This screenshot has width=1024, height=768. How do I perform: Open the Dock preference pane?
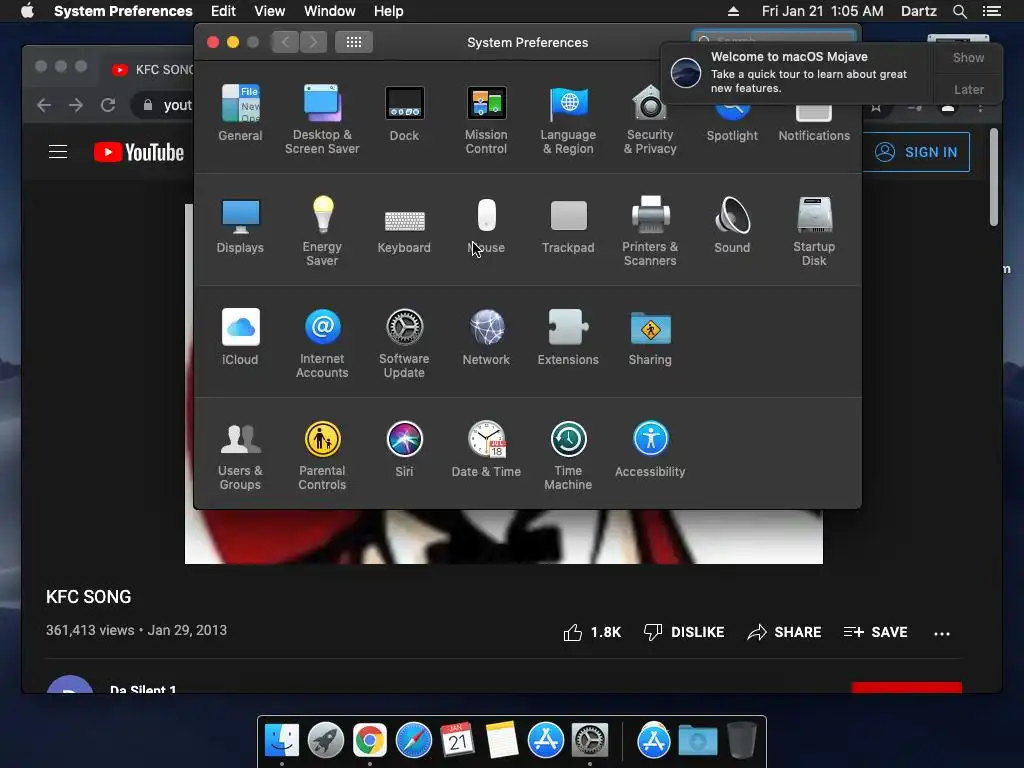coord(404,112)
